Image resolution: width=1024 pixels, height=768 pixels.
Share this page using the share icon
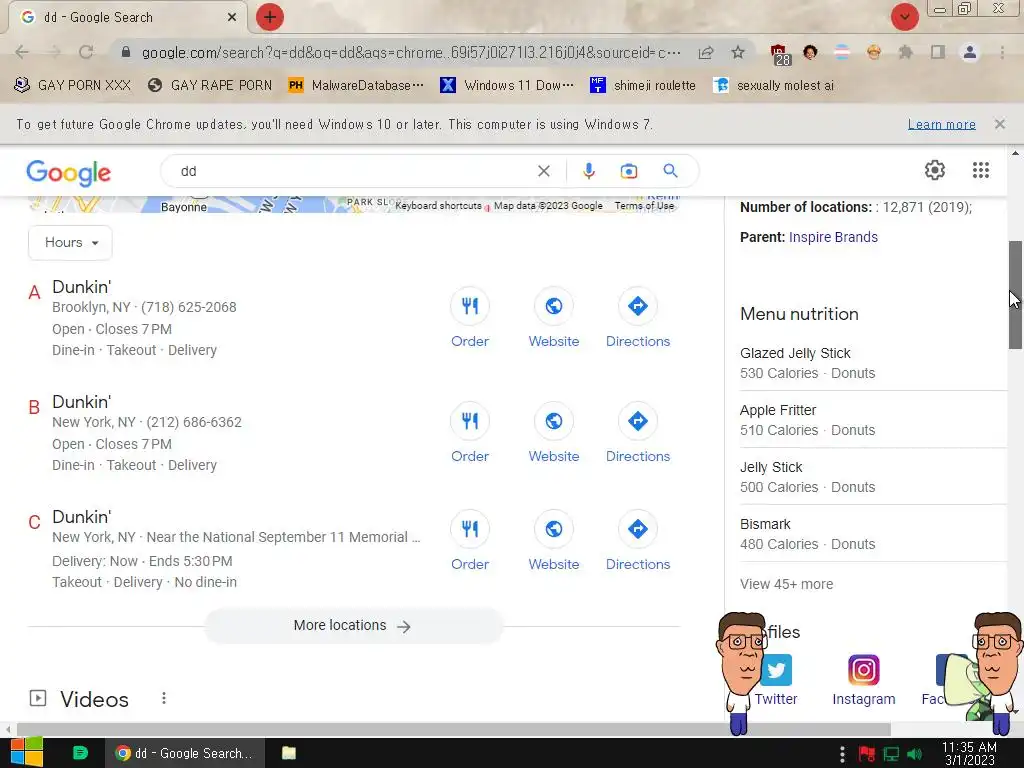[706, 52]
